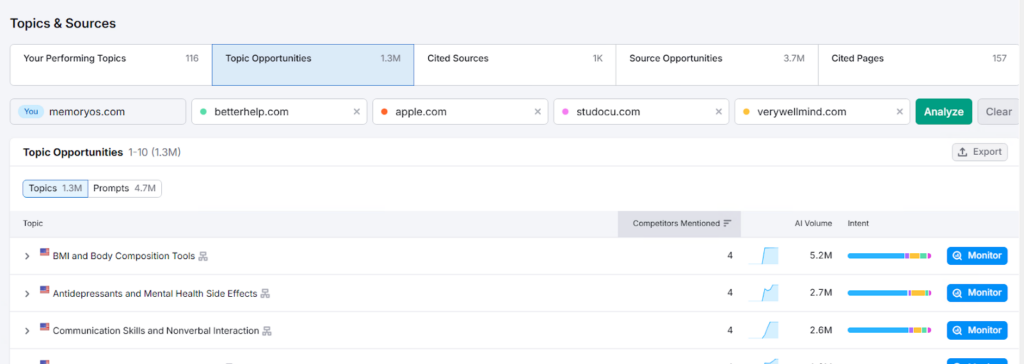1024x364 pixels.
Task: Click the AI Volume column header
Action: (813, 223)
